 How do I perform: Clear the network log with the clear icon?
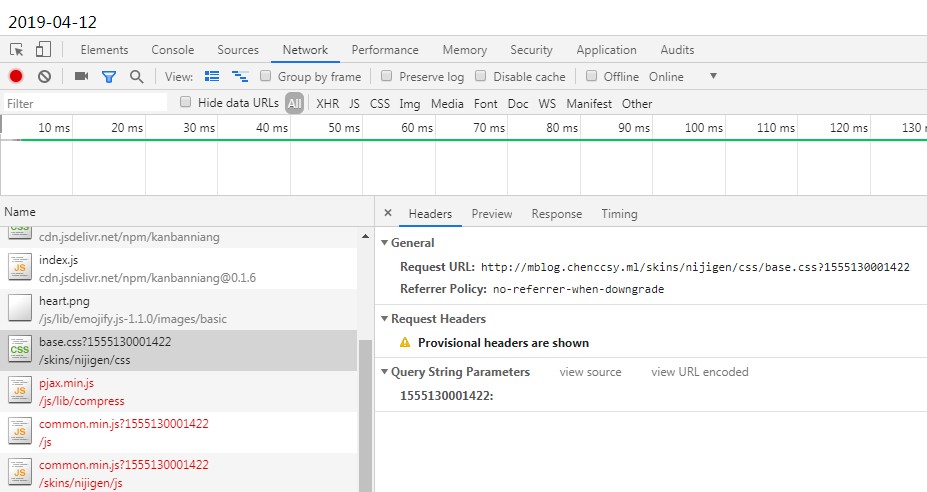tap(44, 76)
